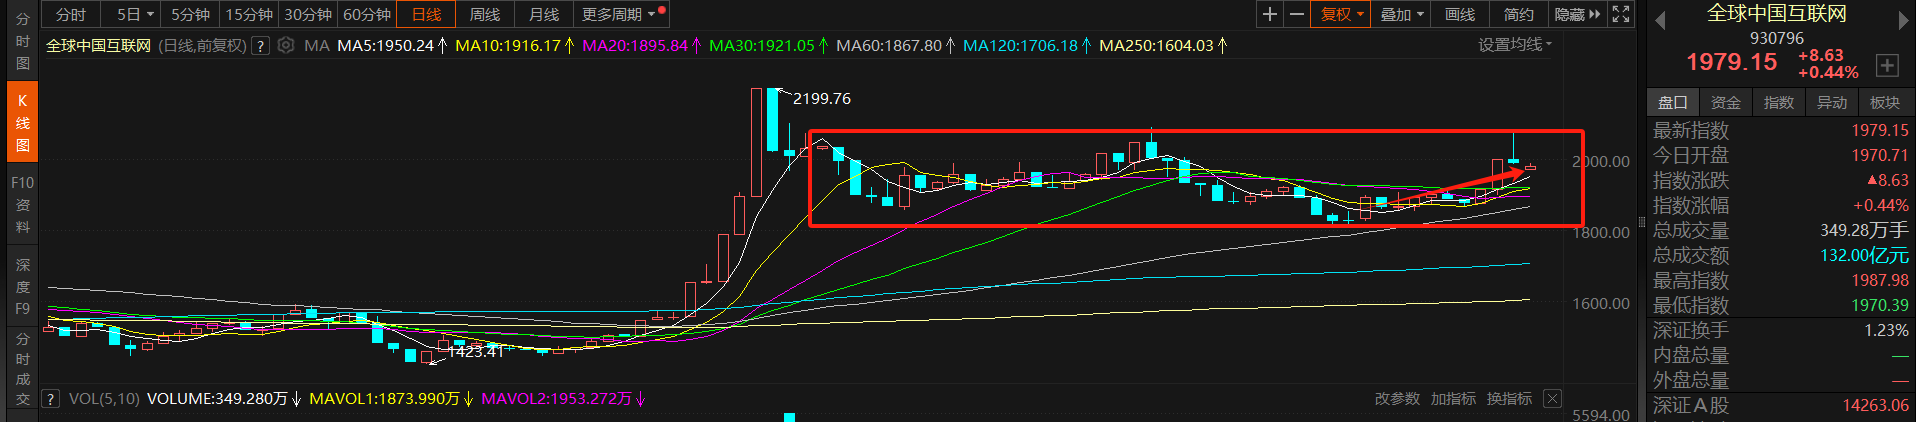Click the VOL indicator help icon
This screenshot has height=422, width=1916.
pos(51,399)
